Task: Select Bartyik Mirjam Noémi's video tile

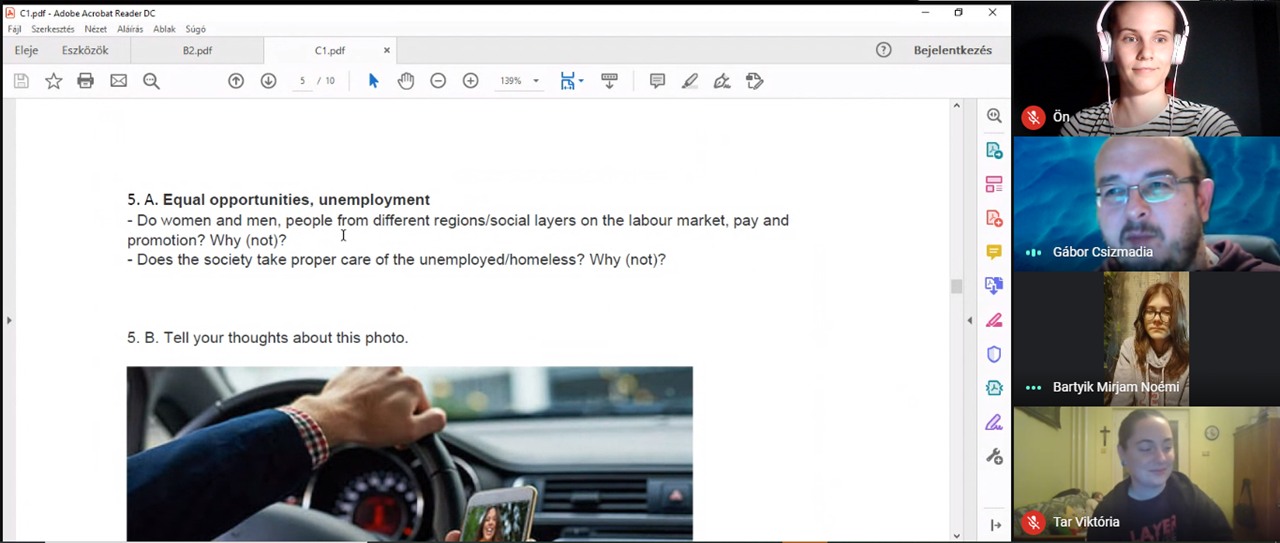Action: [x=1146, y=339]
